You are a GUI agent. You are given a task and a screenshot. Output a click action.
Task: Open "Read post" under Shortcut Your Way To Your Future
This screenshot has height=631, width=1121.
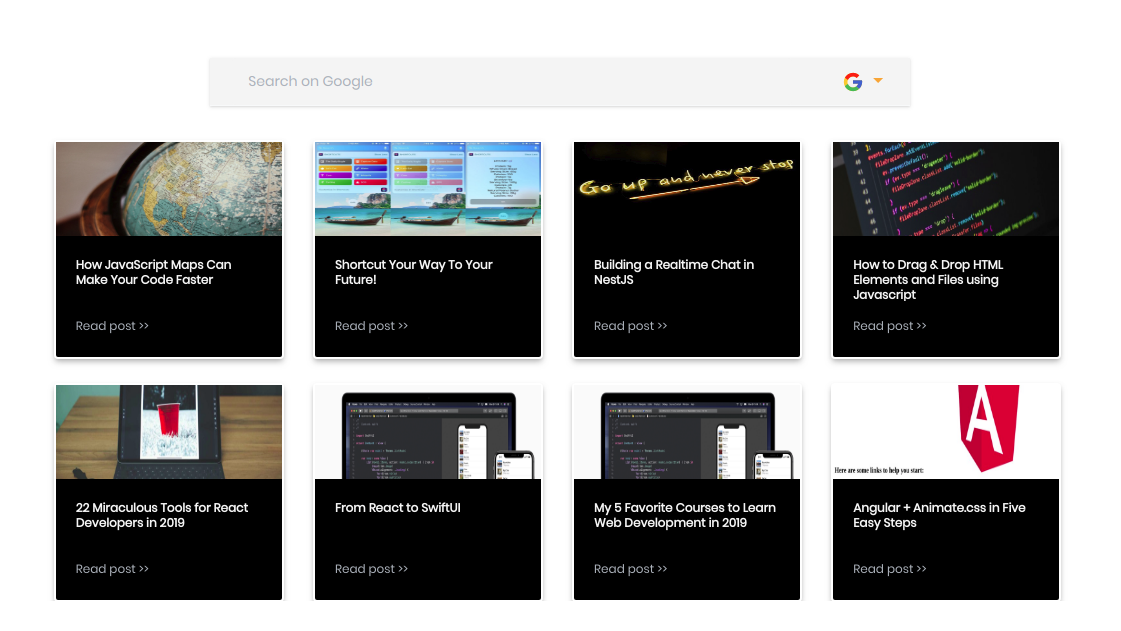[x=371, y=325]
